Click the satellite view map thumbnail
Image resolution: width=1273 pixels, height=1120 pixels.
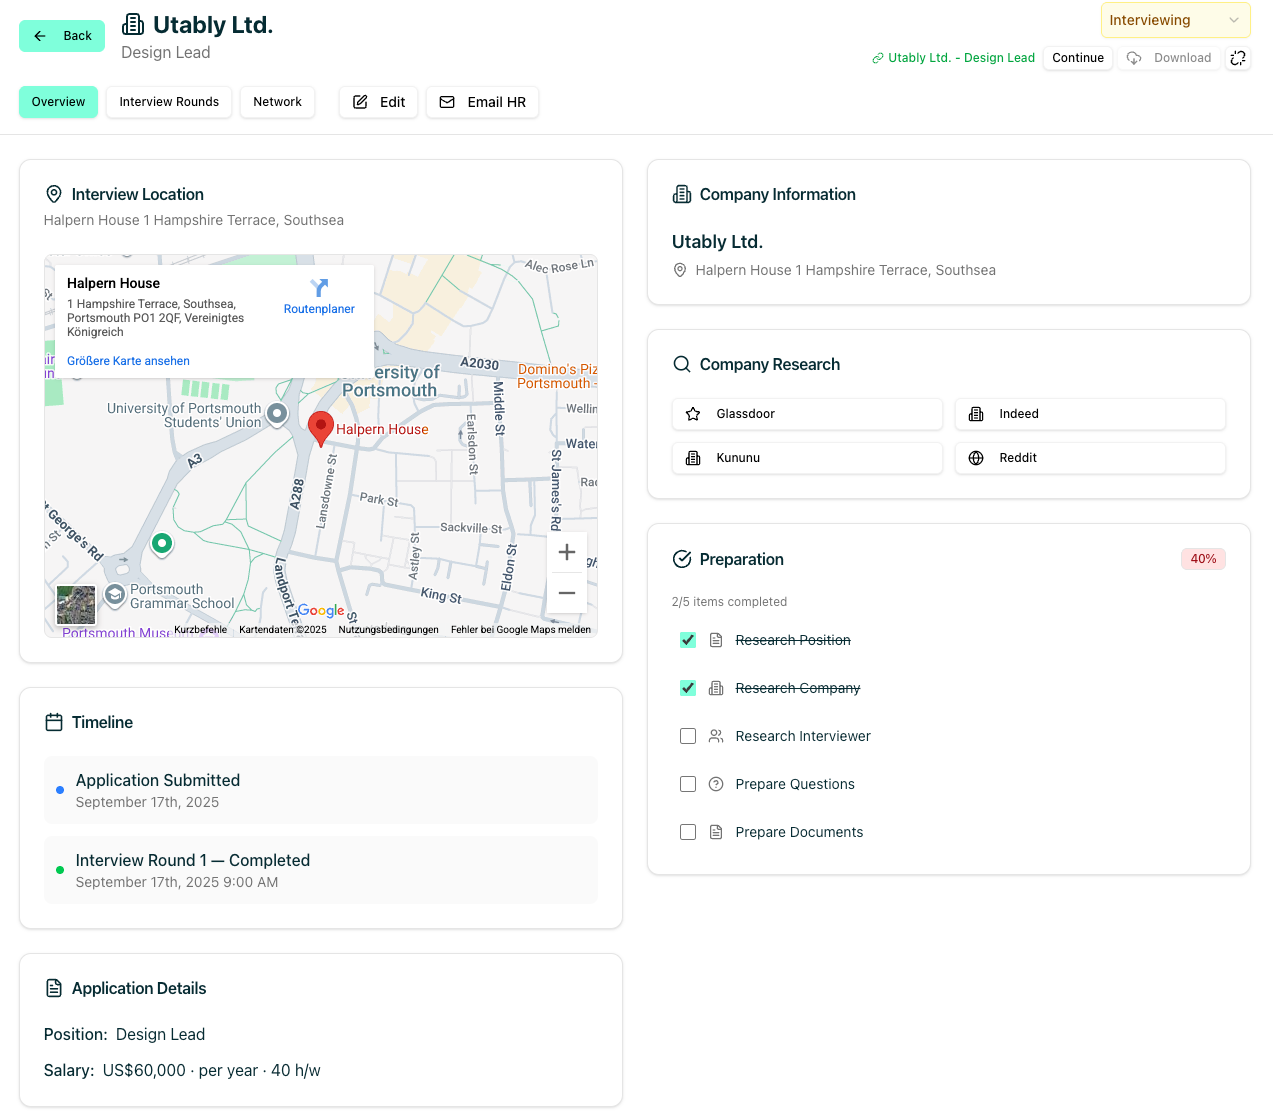[x=76, y=605]
